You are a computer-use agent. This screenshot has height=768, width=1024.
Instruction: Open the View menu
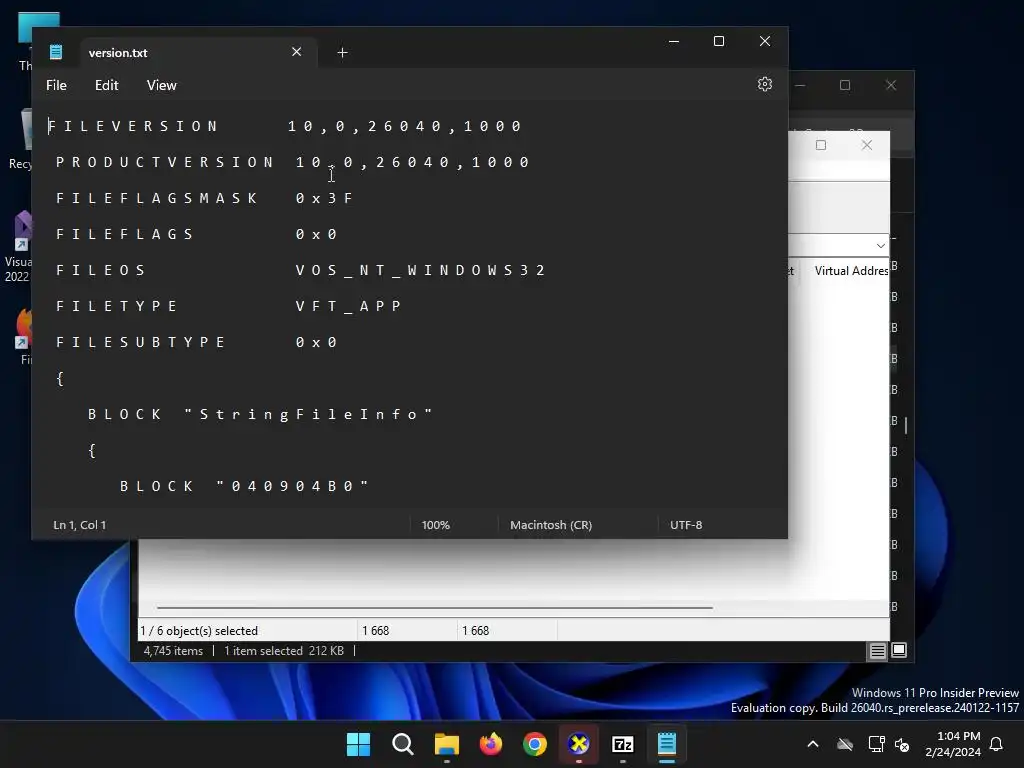(x=161, y=86)
